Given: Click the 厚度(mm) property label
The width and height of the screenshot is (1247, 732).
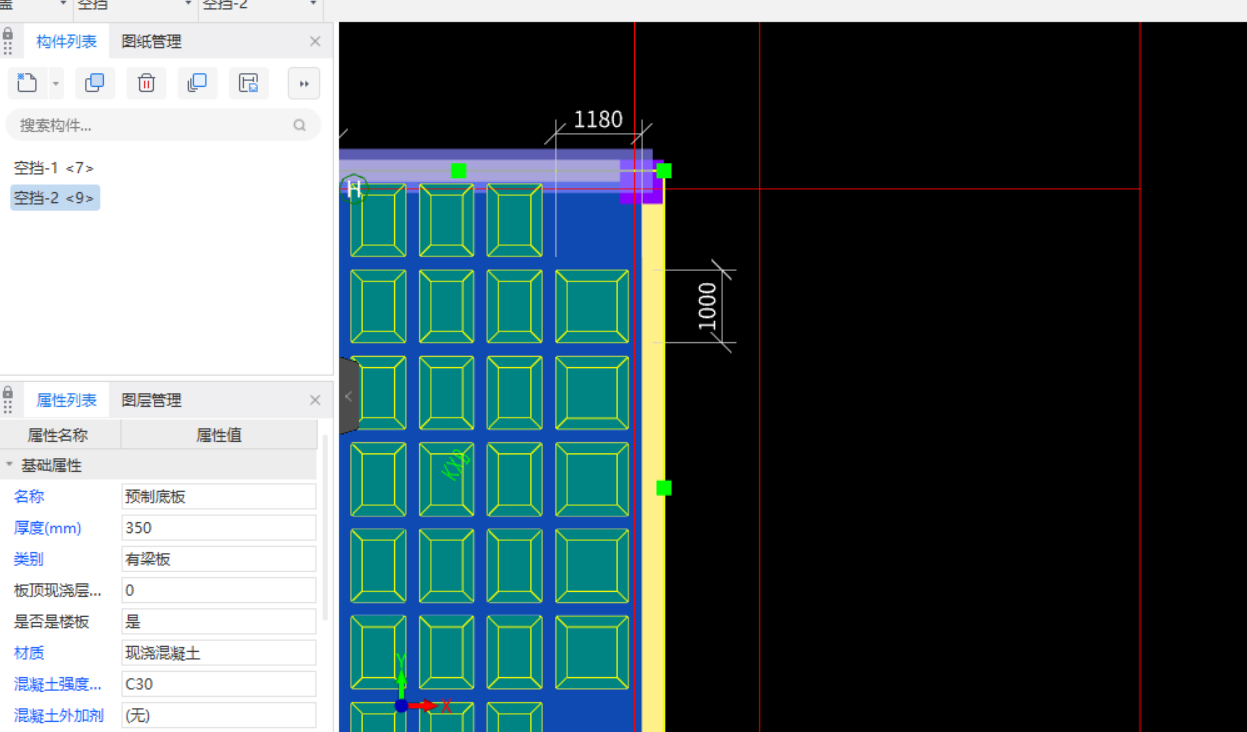Looking at the screenshot, I should point(48,527).
